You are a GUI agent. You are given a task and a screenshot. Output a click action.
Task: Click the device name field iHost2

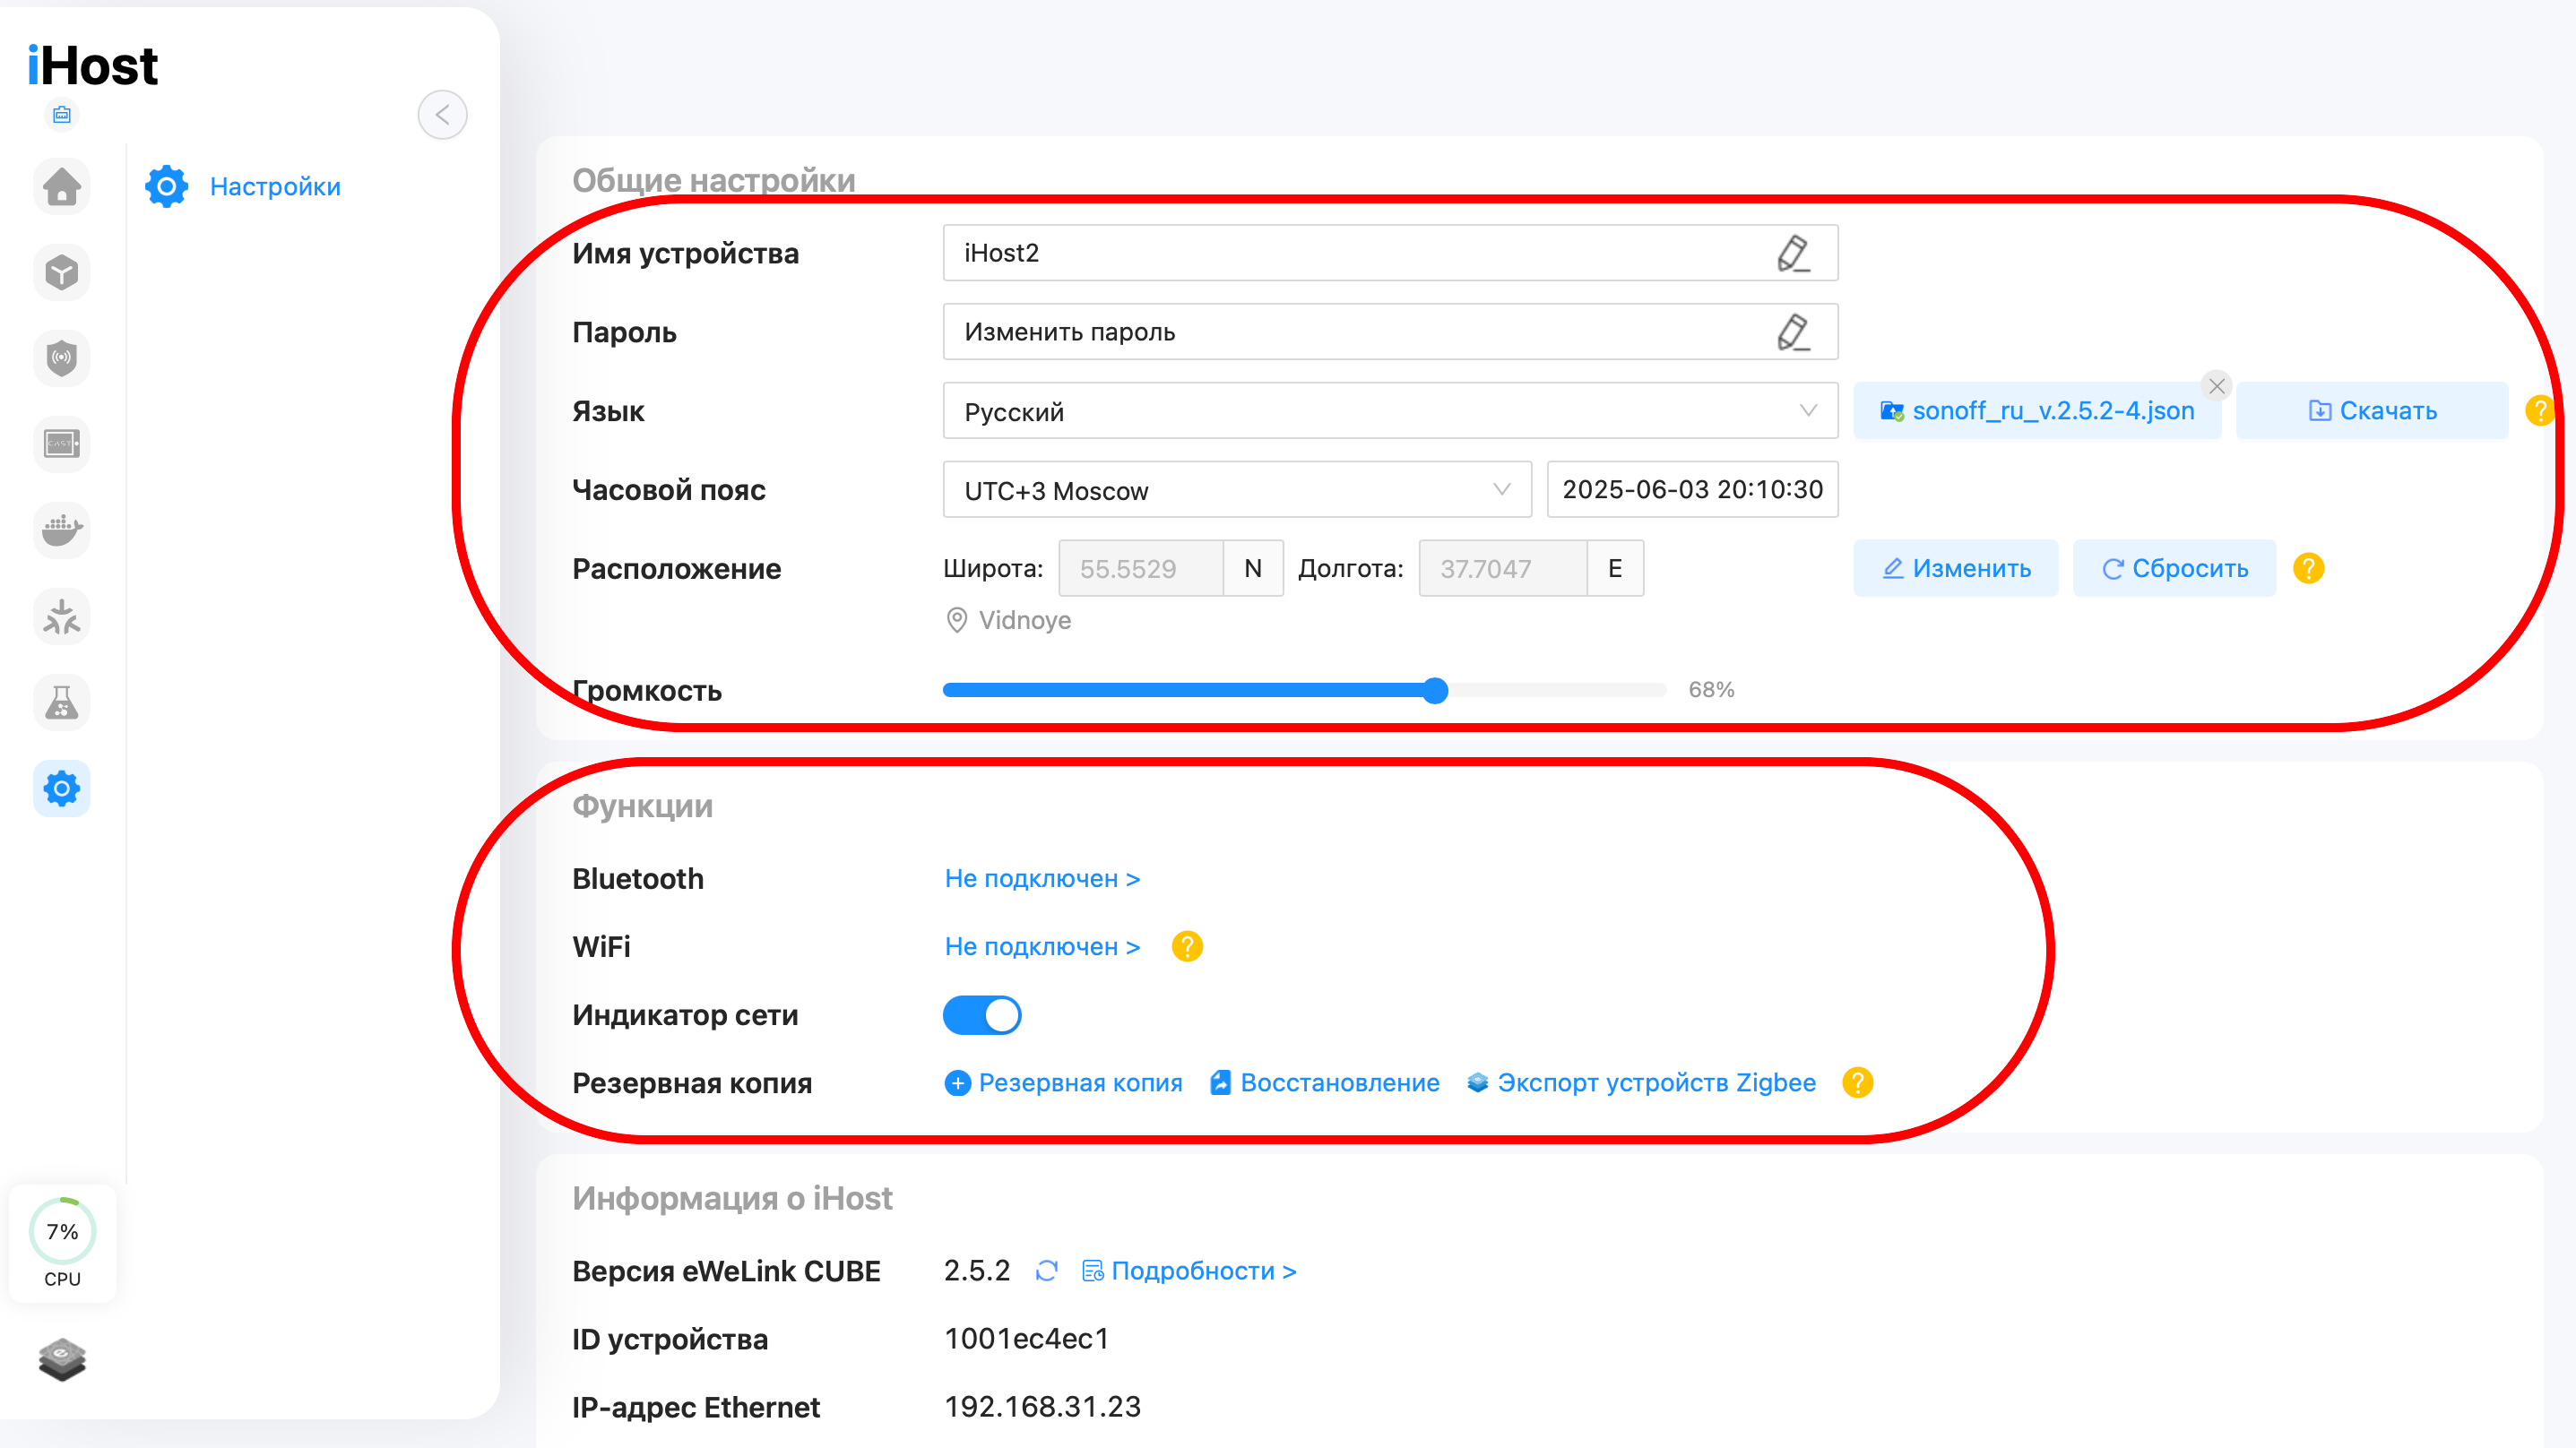(x=1390, y=253)
